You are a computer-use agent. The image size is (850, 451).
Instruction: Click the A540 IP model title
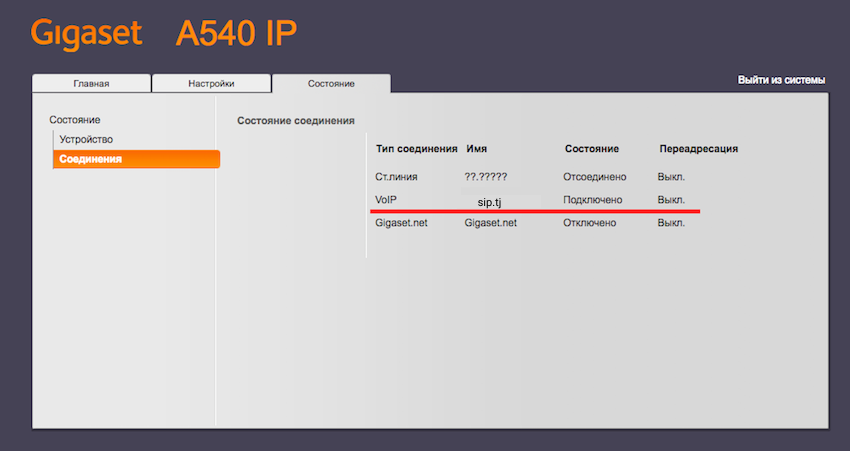coord(236,33)
